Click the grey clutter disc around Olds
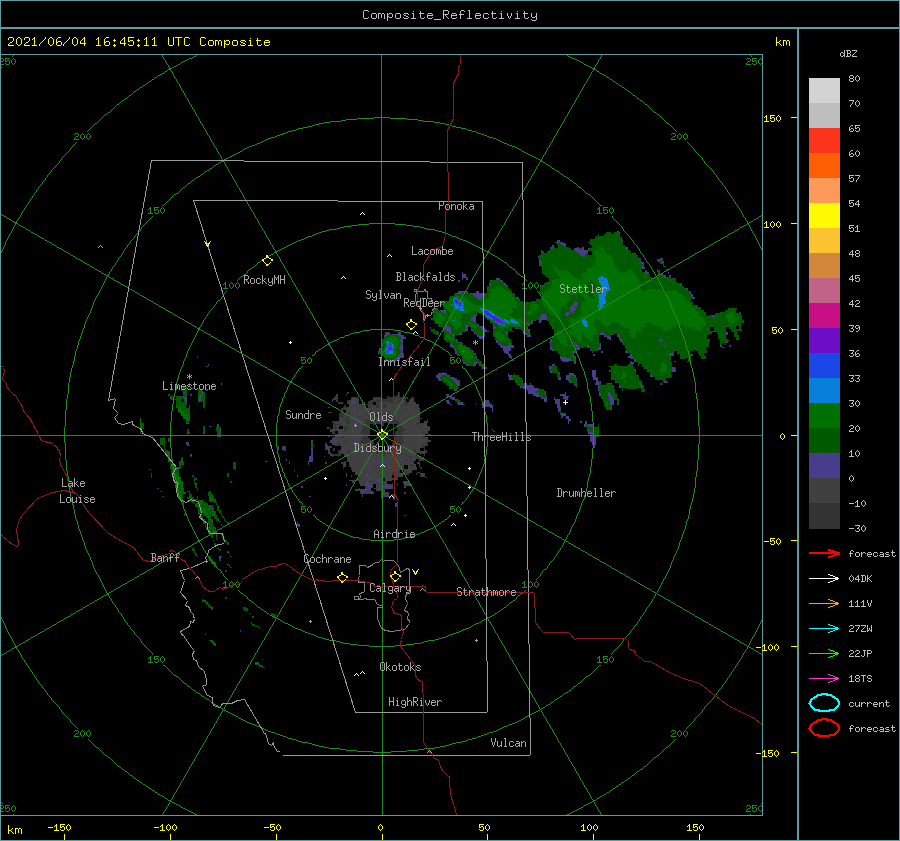 click(x=379, y=442)
